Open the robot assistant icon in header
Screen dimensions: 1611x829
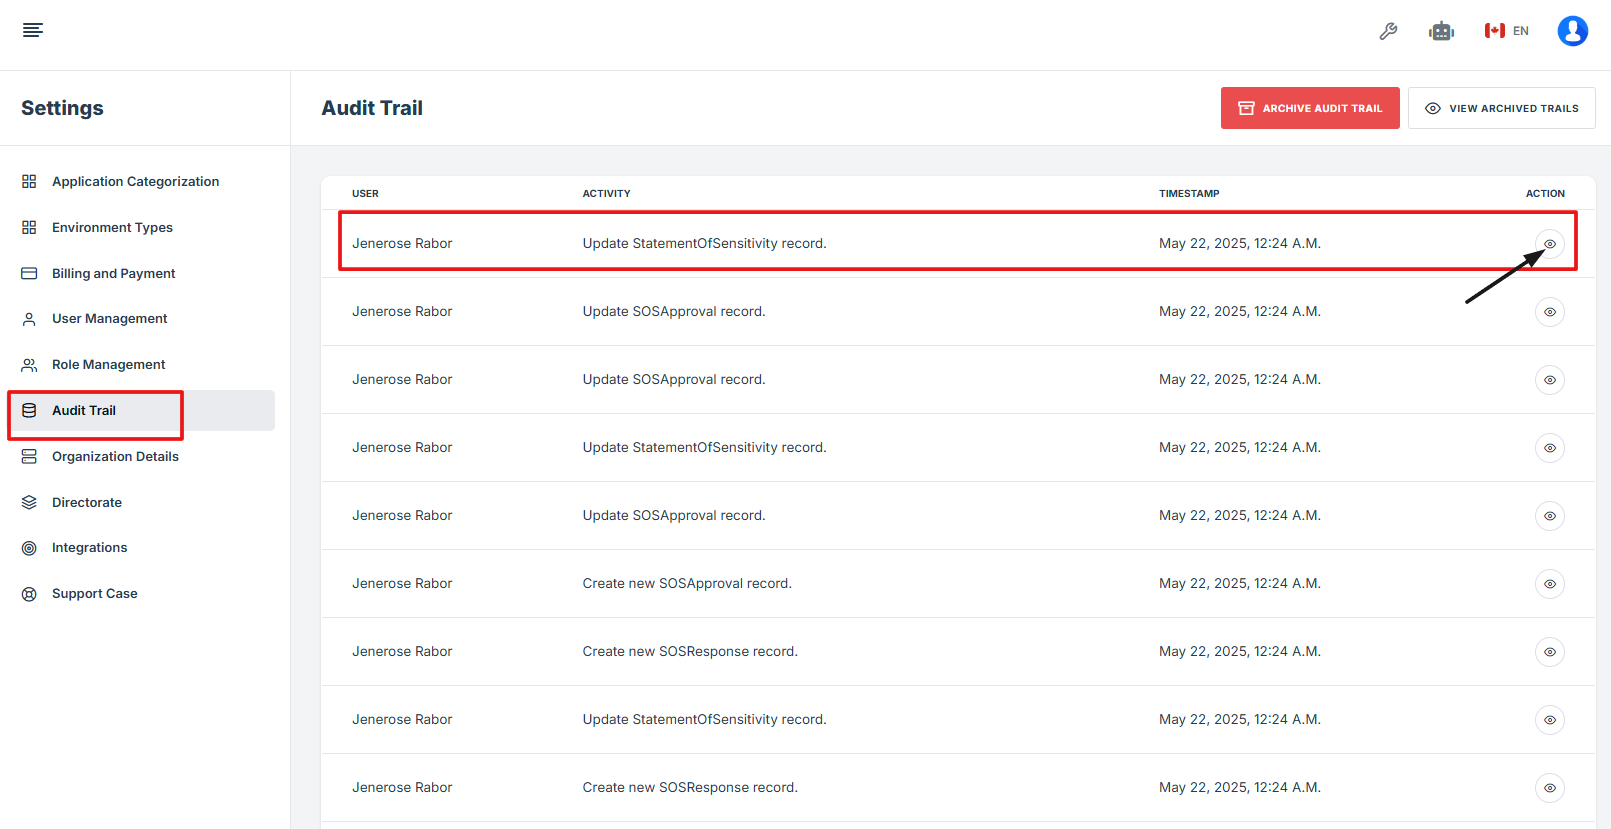coord(1441,31)
